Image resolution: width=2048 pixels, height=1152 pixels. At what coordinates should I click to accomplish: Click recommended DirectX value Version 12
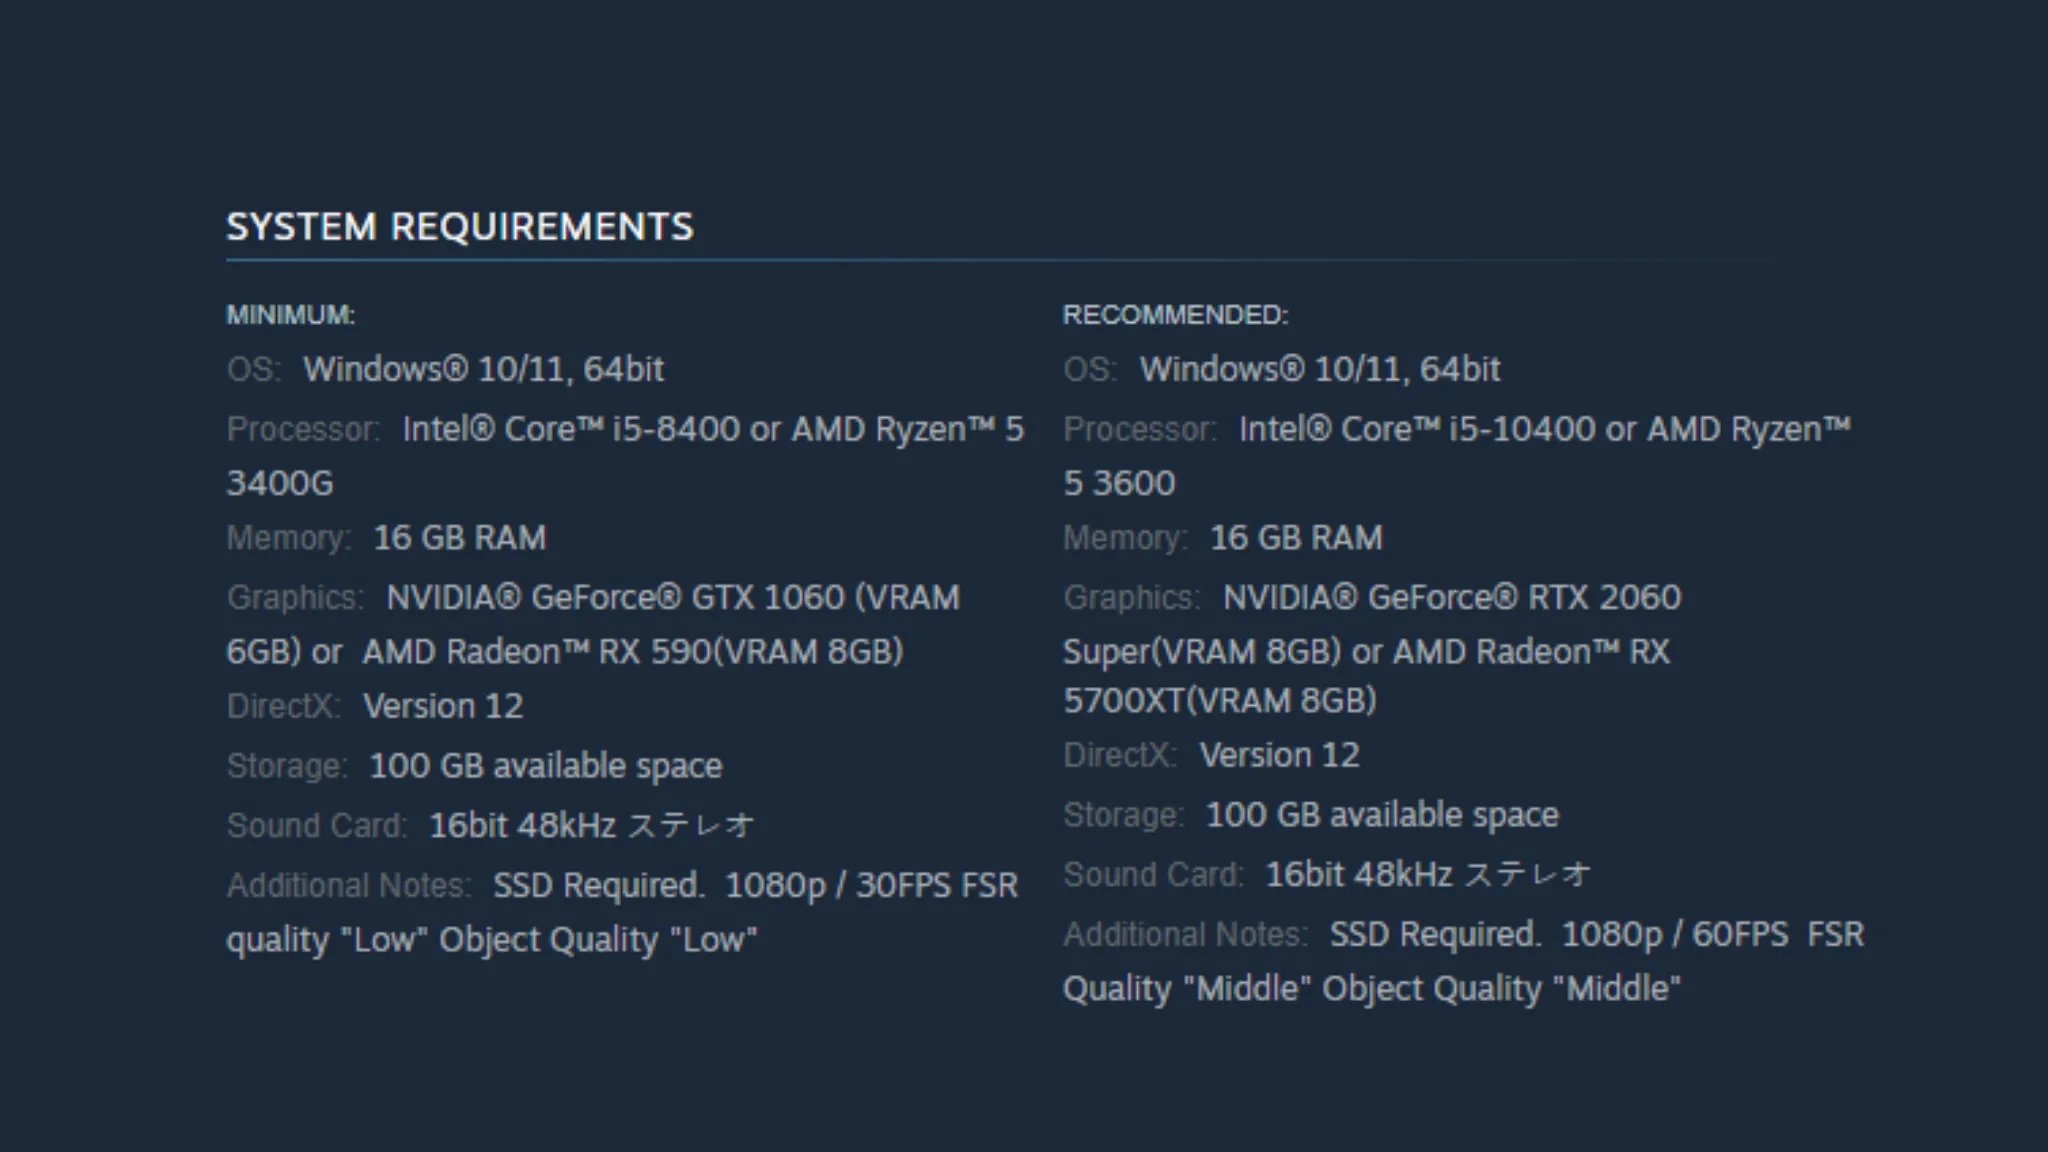click(1280, 756)
